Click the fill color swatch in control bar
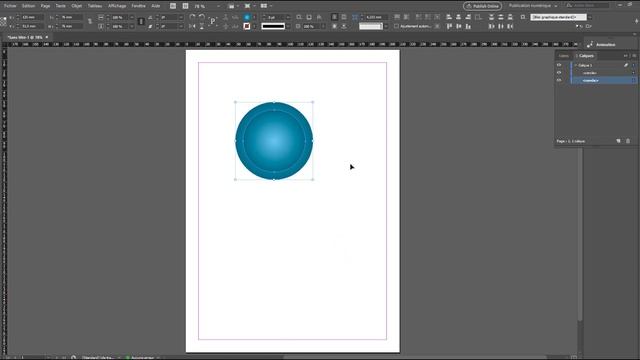640x360 pixels. click(247, 17)
